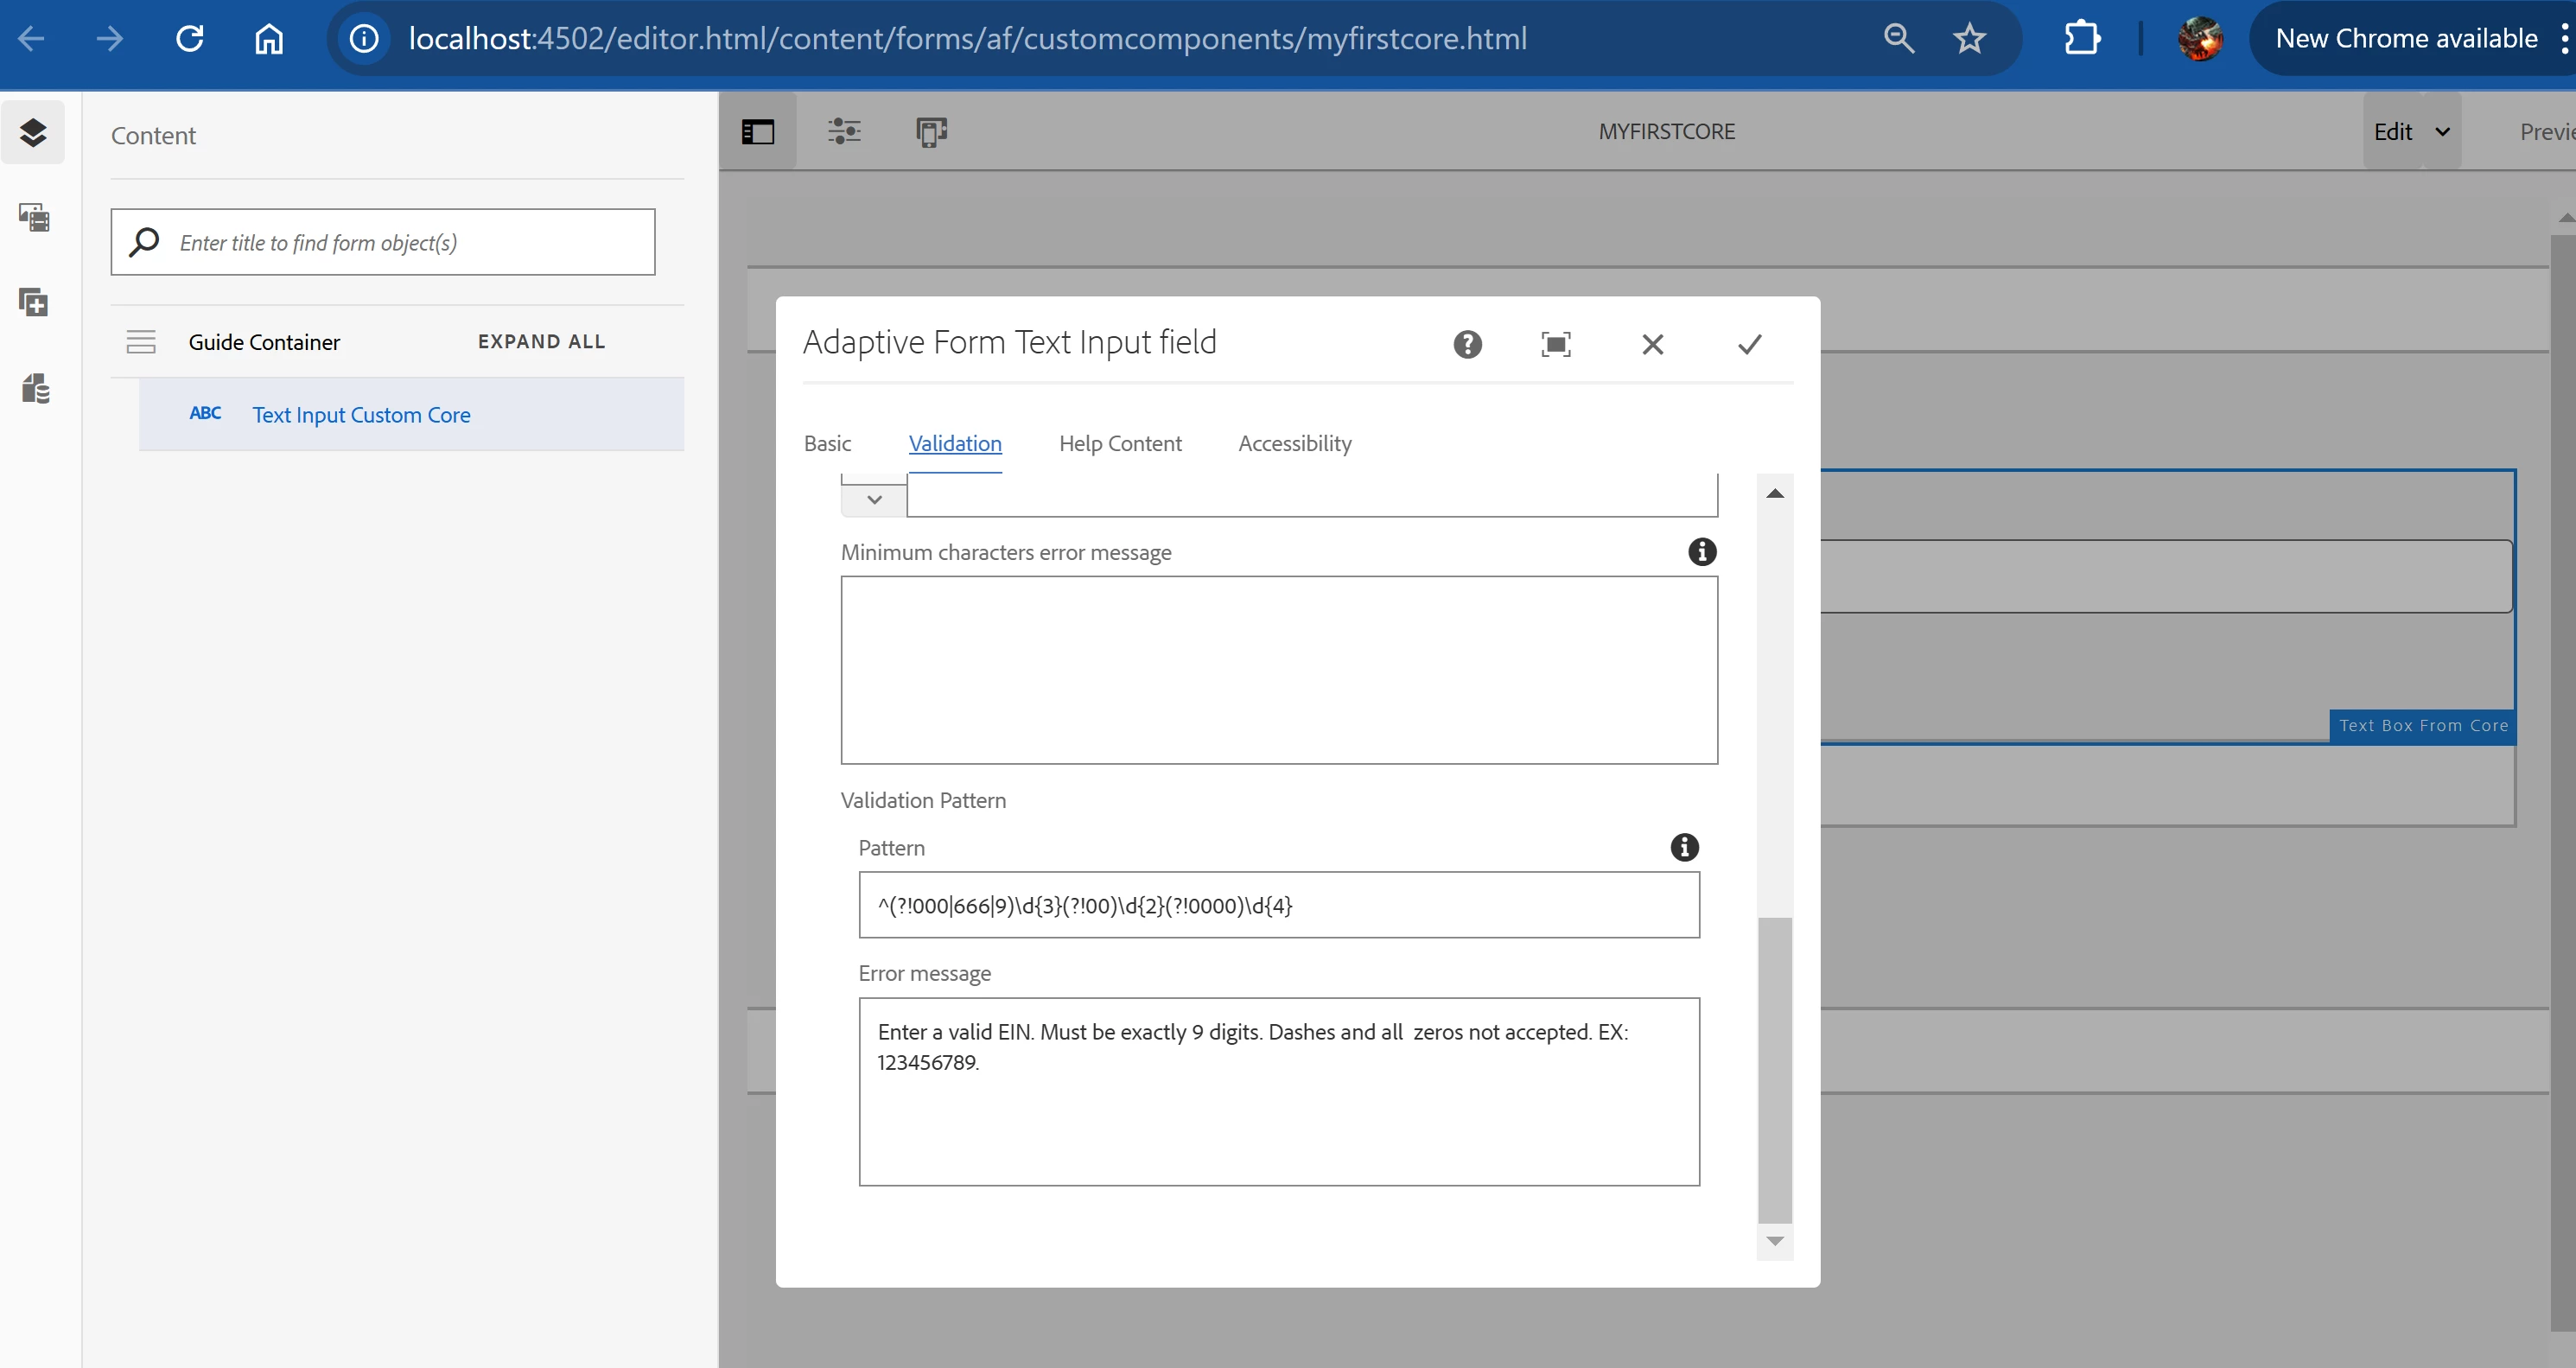Open the Assets browser side icon
The image size is (2576, 1368).
coord(33,217)
